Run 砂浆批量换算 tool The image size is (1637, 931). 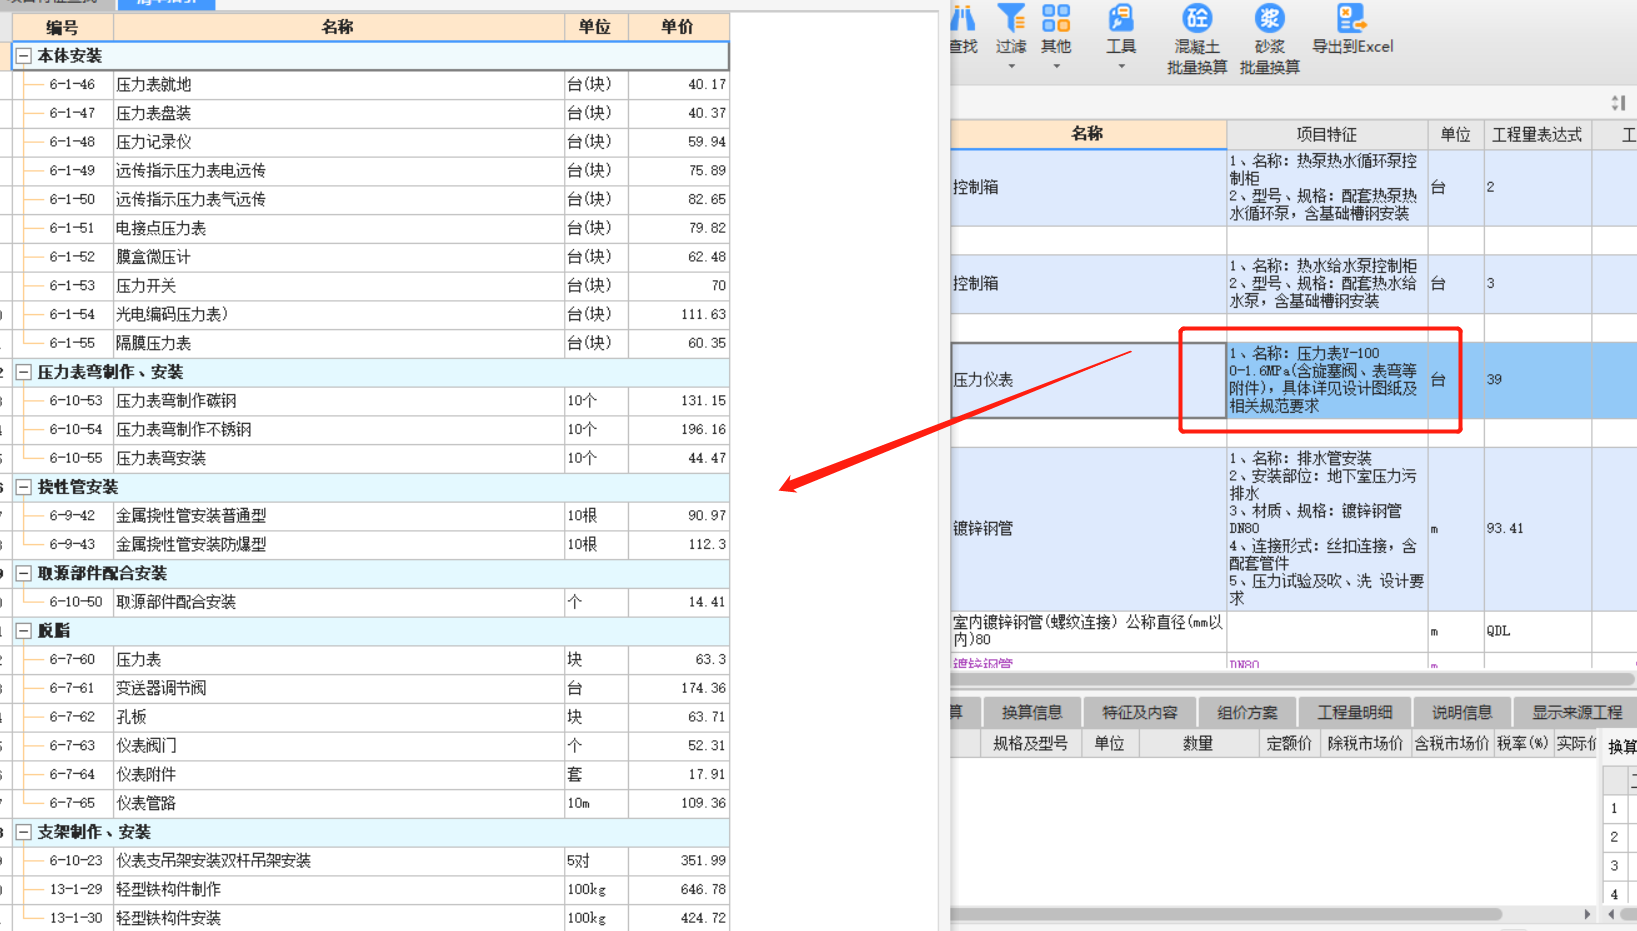(1270, 39)
